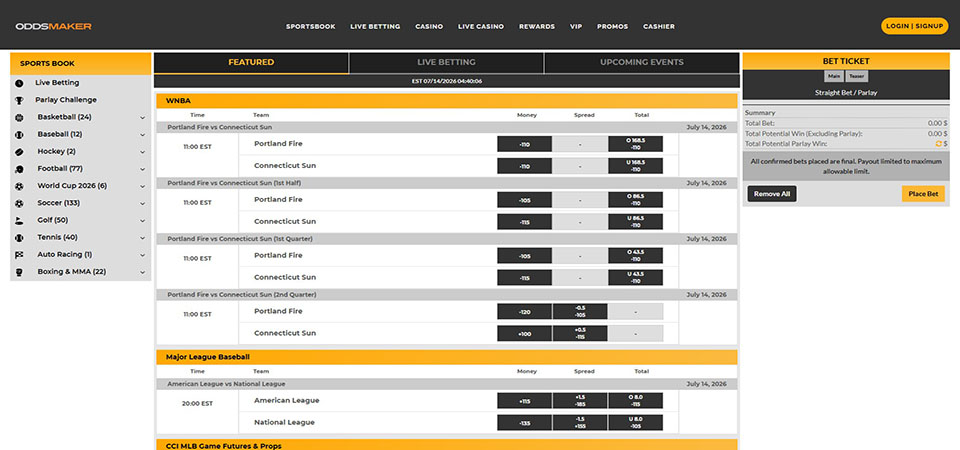Click the Baseball sport icon
Image resolution: width=960 pixels, height=450 pixels.
coord(20,134)
